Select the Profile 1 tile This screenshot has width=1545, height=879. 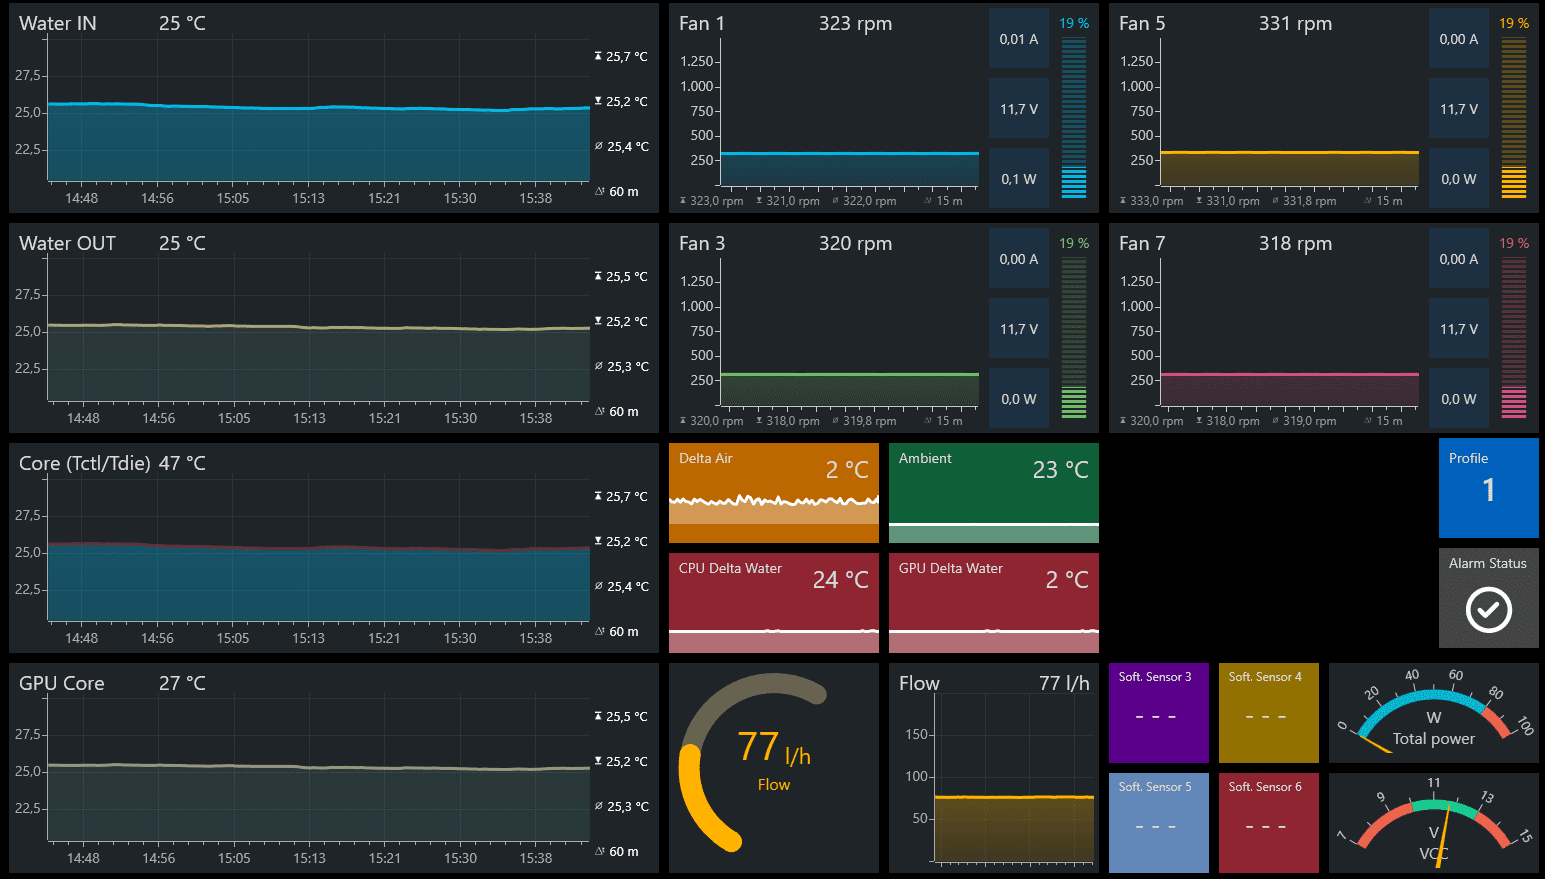pos(1488,488)
